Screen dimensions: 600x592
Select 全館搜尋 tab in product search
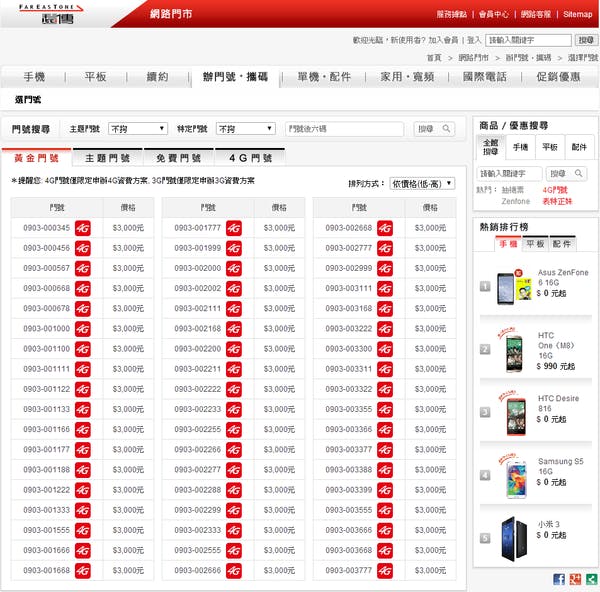[x=491, y=147]
